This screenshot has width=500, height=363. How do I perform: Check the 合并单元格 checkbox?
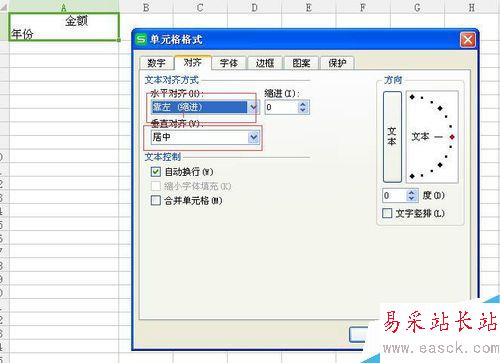(156, 200)
